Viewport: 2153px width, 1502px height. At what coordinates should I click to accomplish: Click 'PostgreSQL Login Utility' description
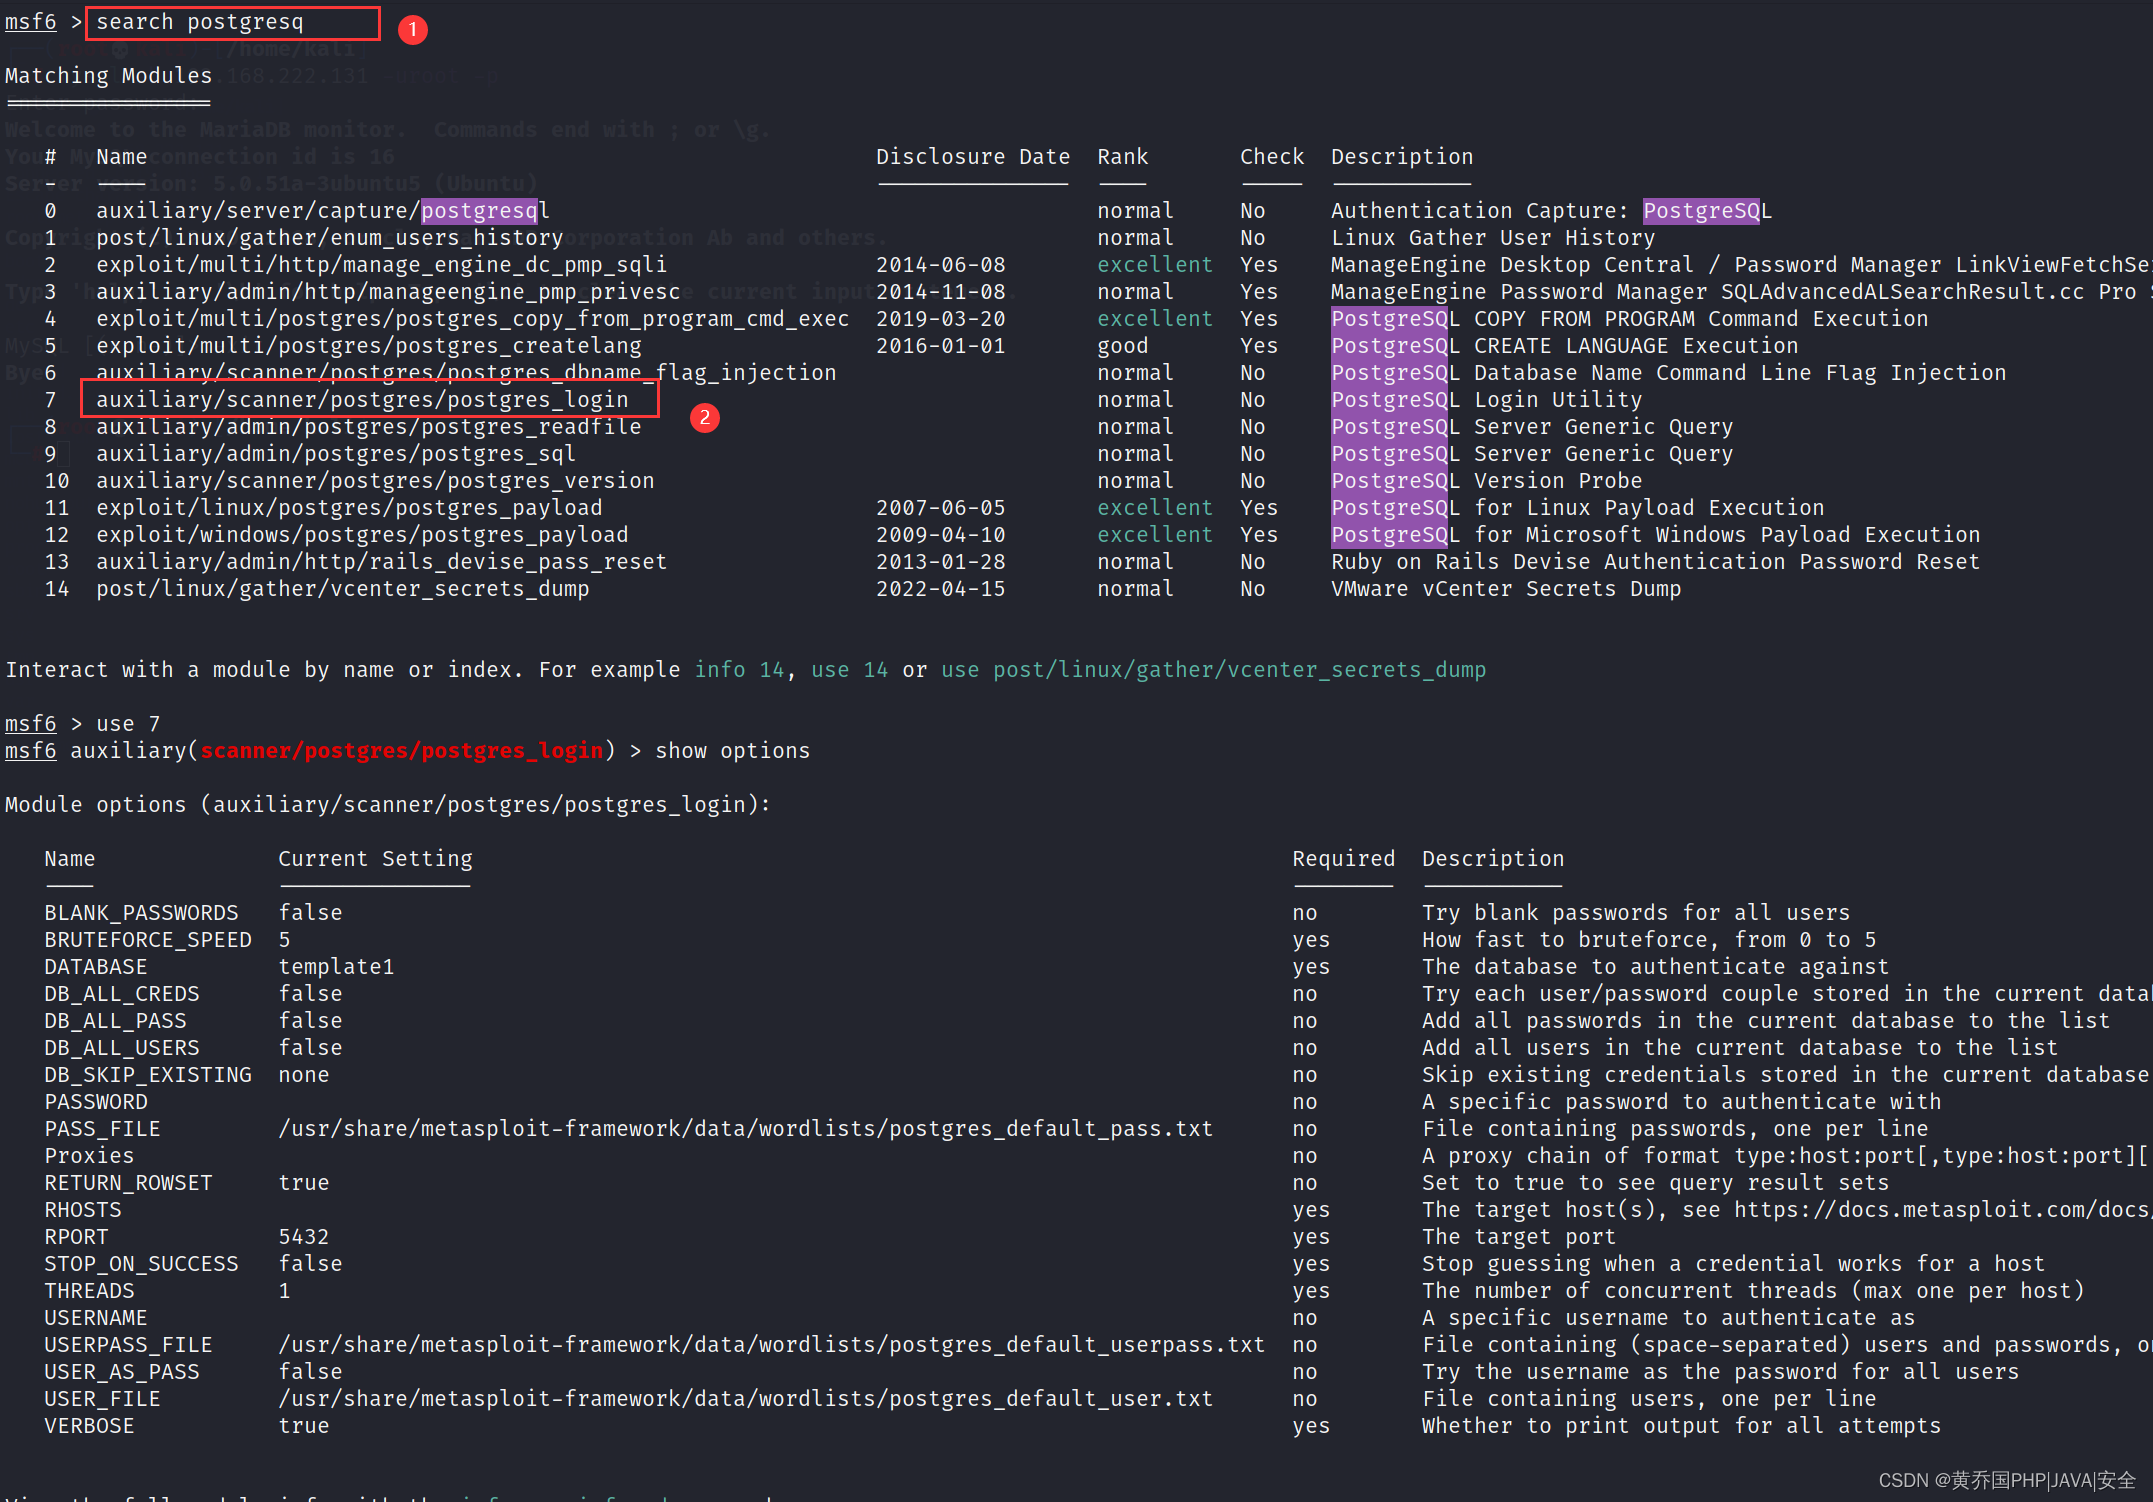[1487, 400]
